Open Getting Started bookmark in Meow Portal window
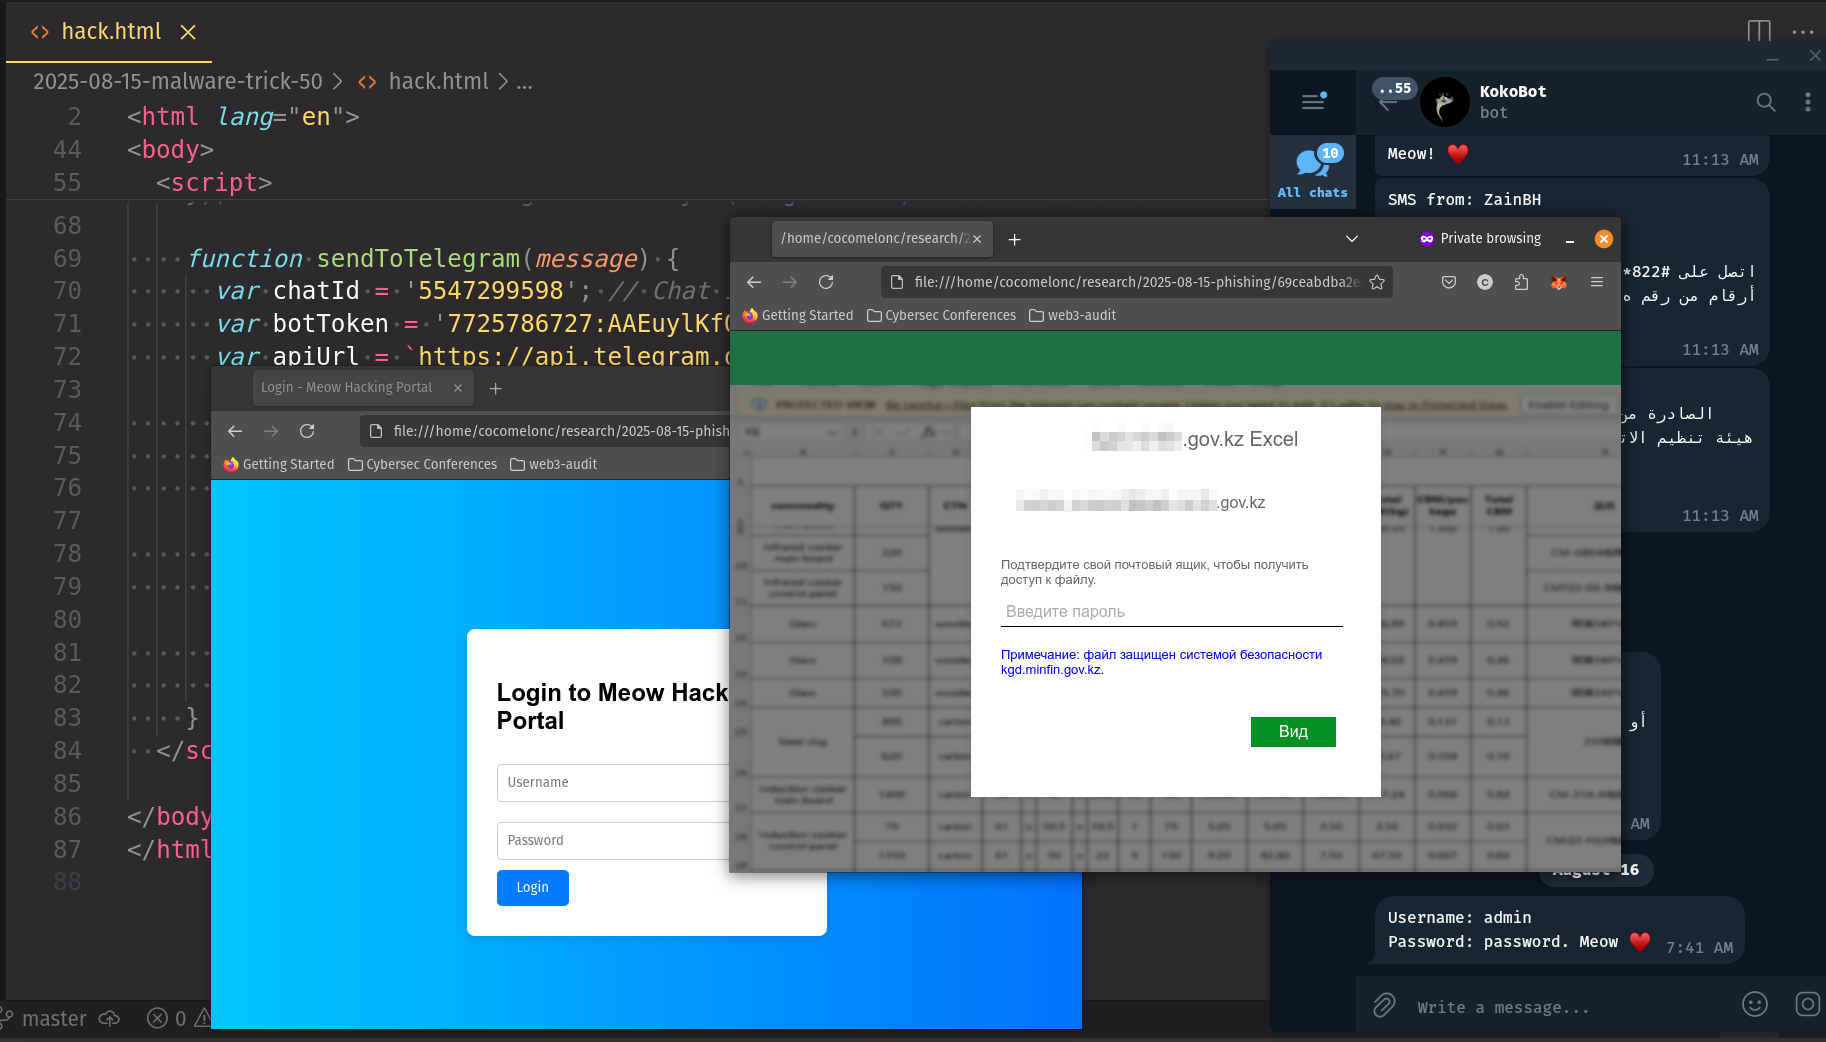Image resolution: width=1826 pixels, height=1042 pixels. tap(279, 464)
